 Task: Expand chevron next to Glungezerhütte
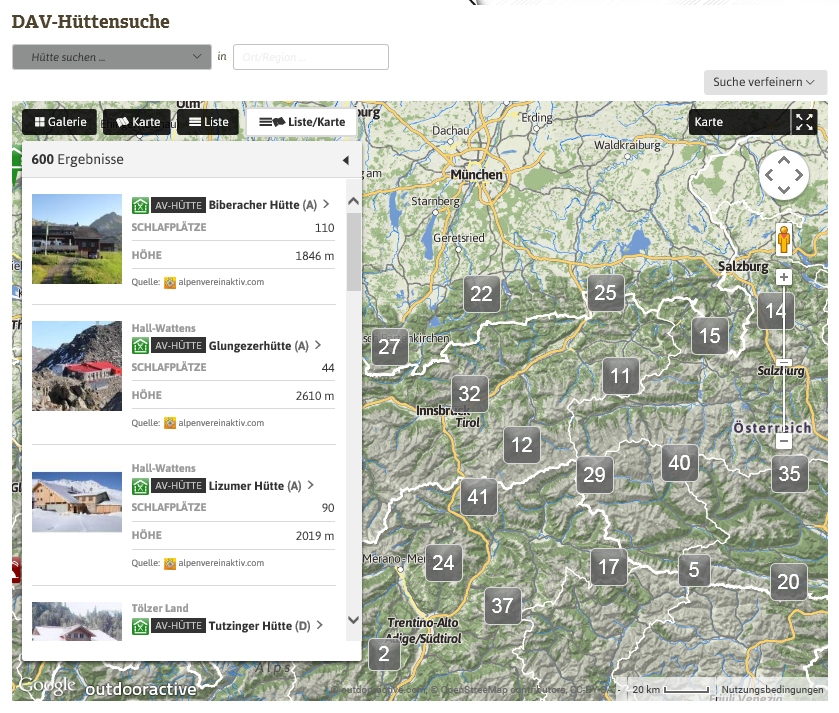pos(318,345)
